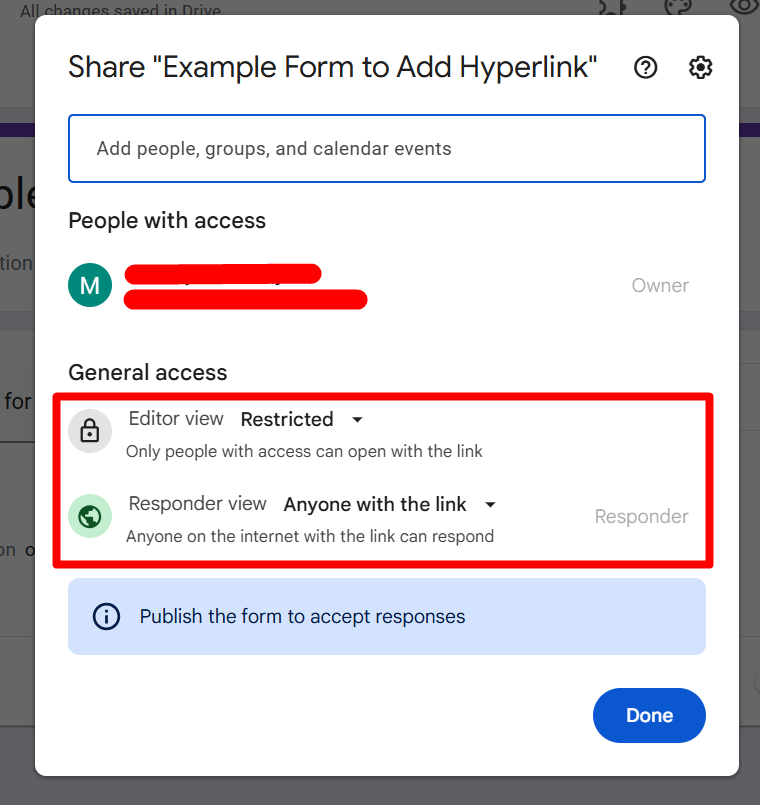Expand the Owner role options

coord(660,285)
